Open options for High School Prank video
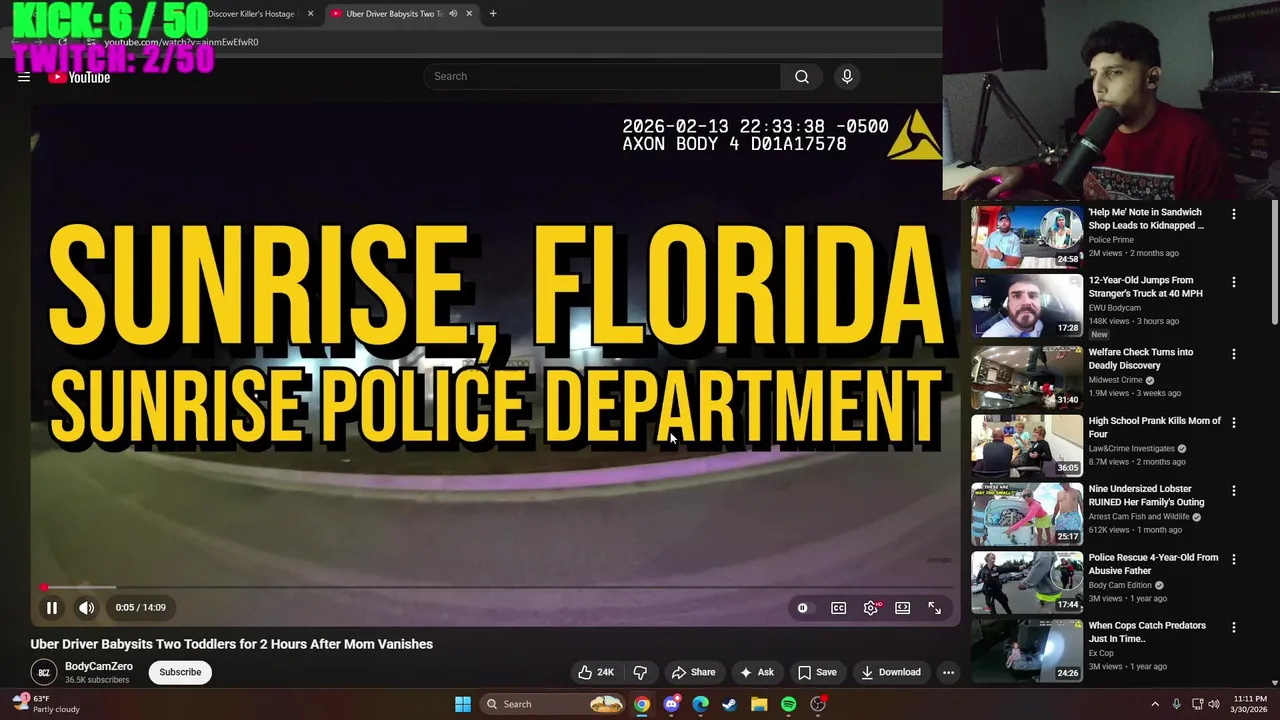 coord(1233,422)
